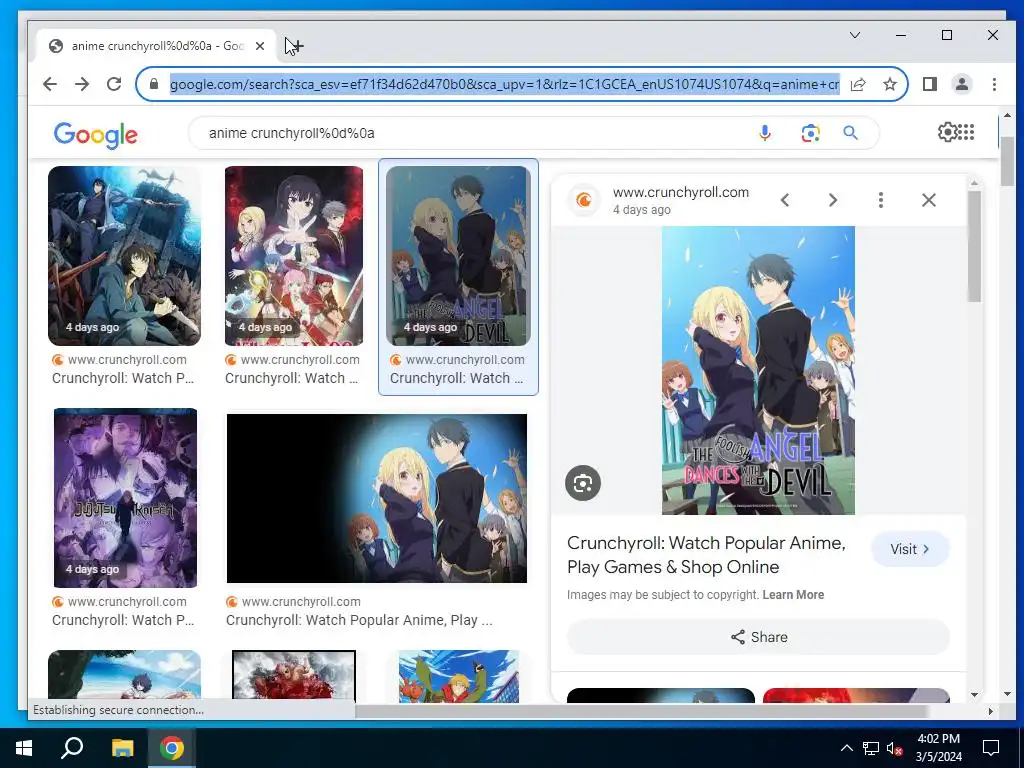This screenshot has width=1024, height=768.
Task: Click the Google search input field
Action: point(477,133)
